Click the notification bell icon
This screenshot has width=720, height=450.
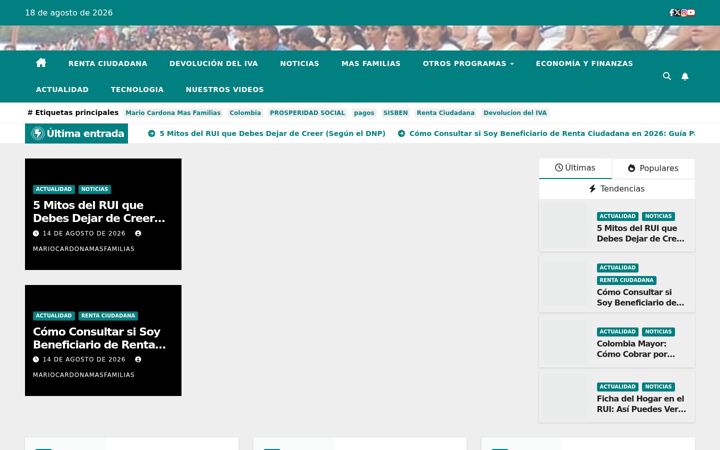click(x=685, y=76)
